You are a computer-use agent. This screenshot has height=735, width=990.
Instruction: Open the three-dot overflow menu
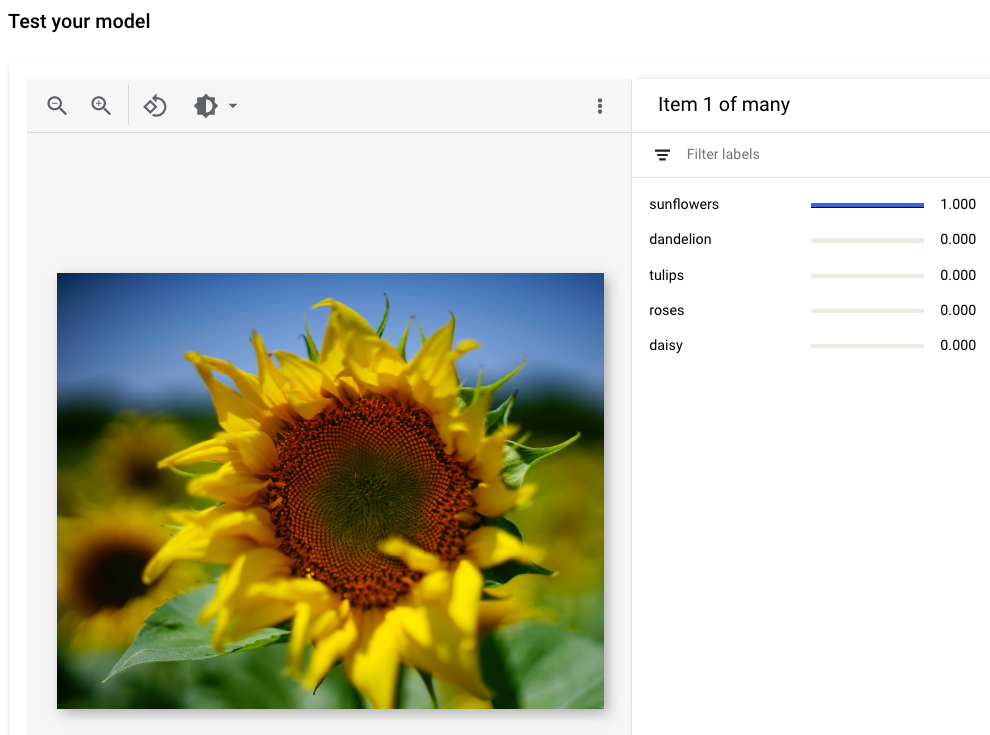pos(600,105)
